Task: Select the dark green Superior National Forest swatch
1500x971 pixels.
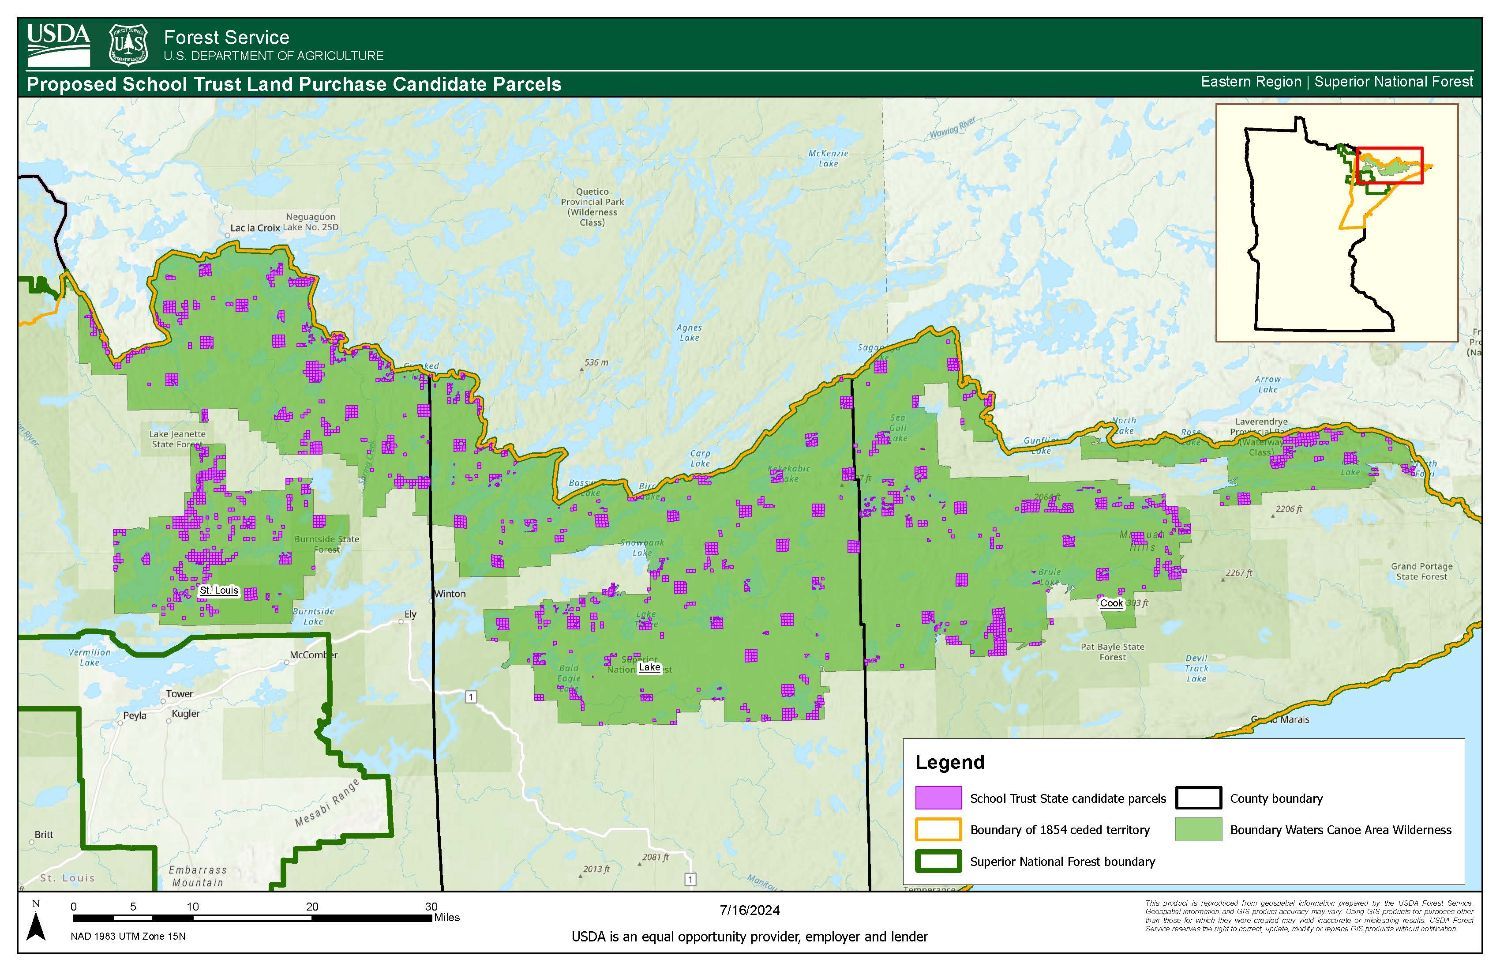Action: 938,861
